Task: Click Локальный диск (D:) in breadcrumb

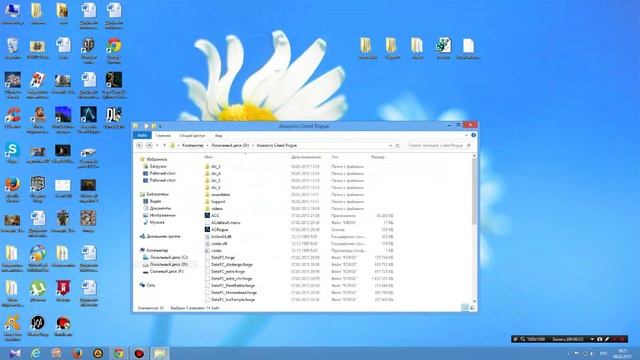Action: point(230,145)
